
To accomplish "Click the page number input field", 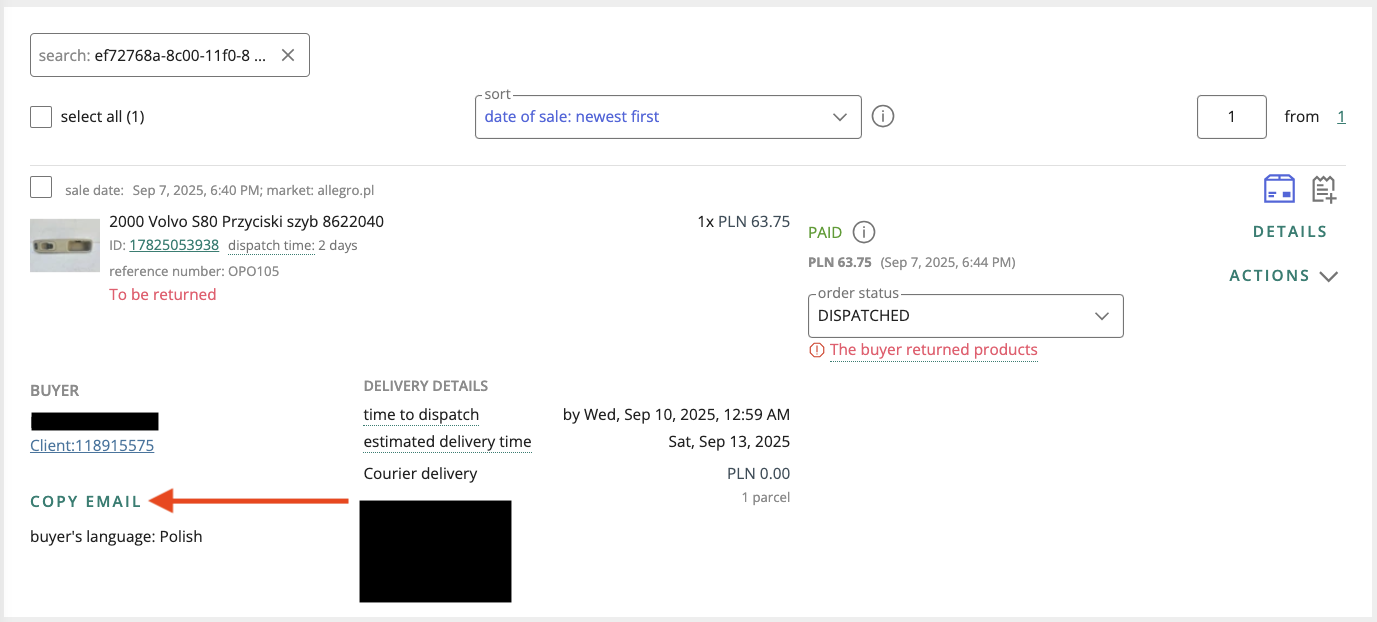I will pos(1231,117).
